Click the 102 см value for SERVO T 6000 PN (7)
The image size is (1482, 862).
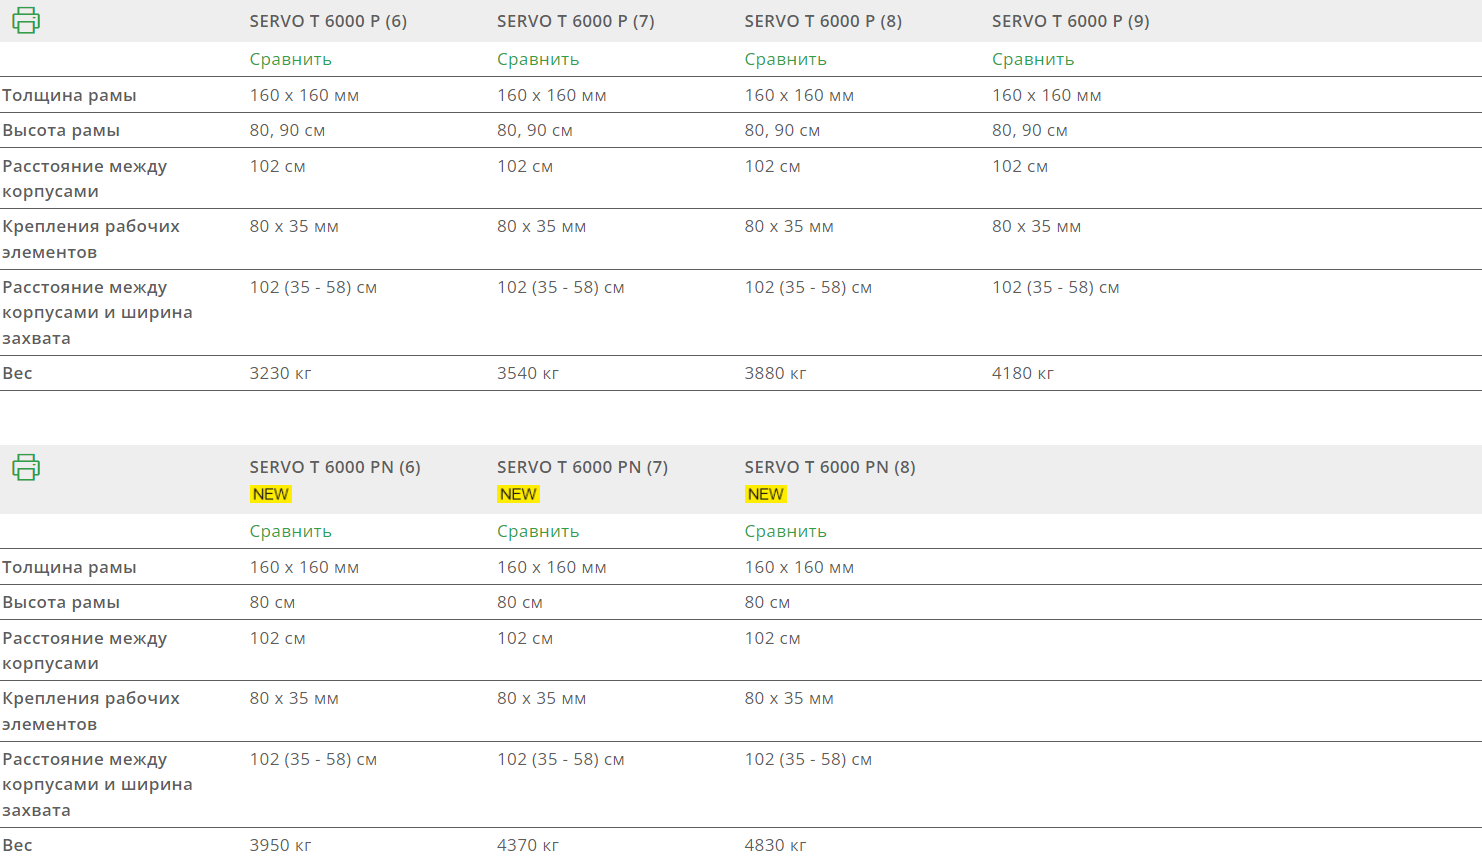coord(525,638)
